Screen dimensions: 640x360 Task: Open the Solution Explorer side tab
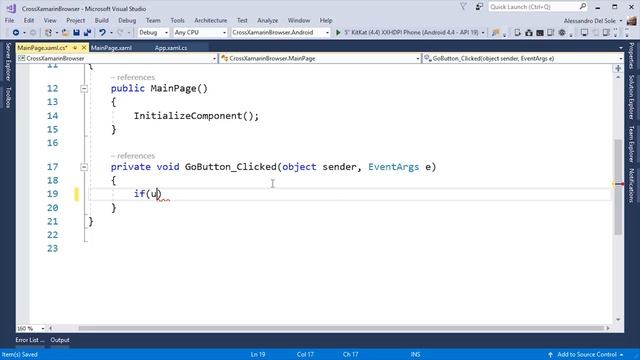click(x=631, y=97)
